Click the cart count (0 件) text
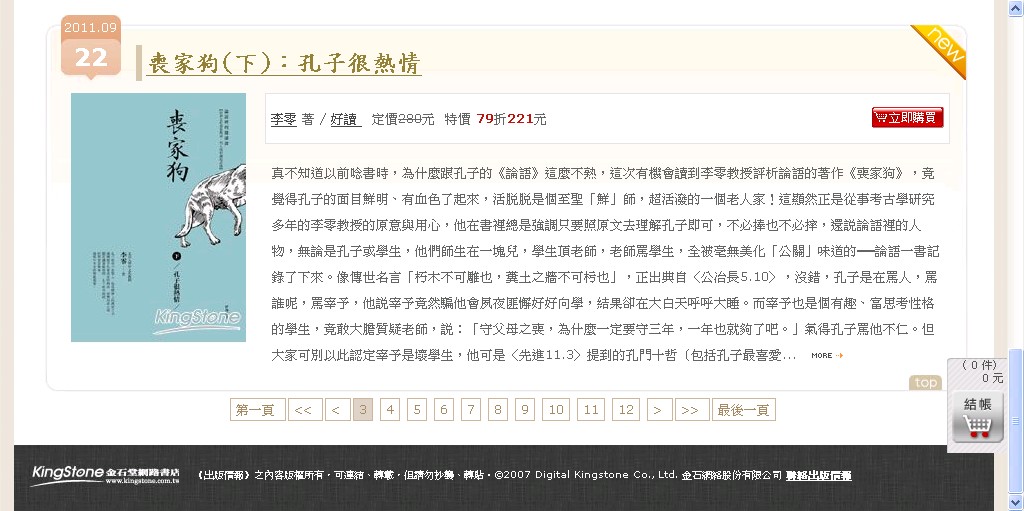The height and width of the screenshot is (511, 1024). [980, 365]
